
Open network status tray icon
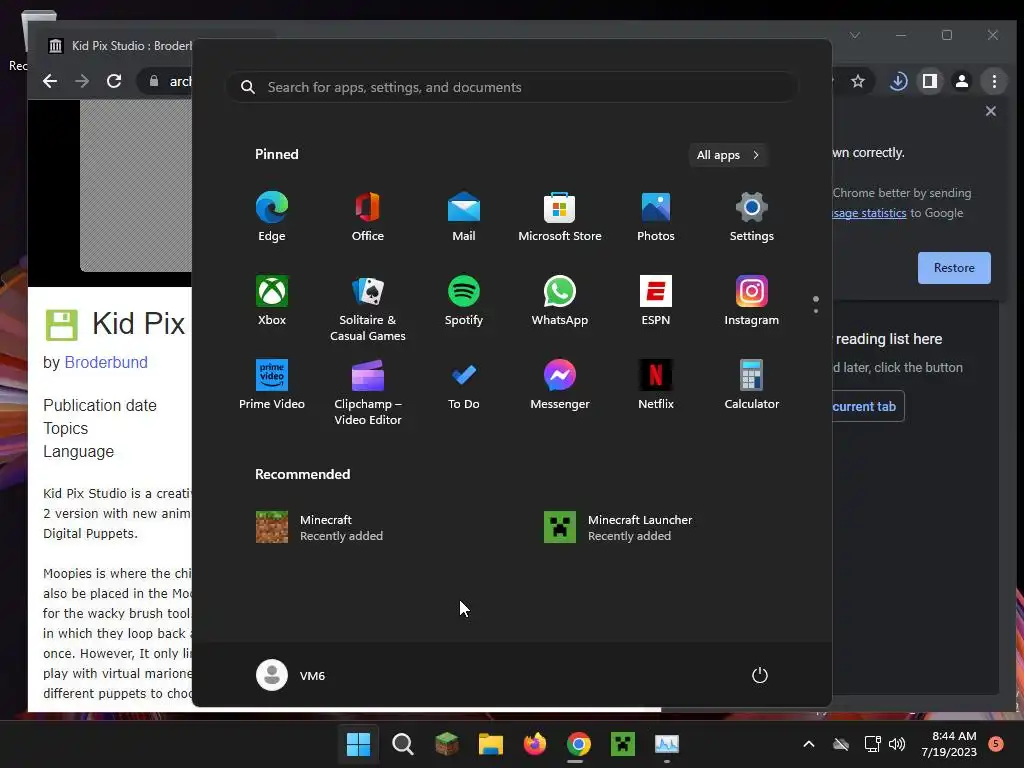872,744
